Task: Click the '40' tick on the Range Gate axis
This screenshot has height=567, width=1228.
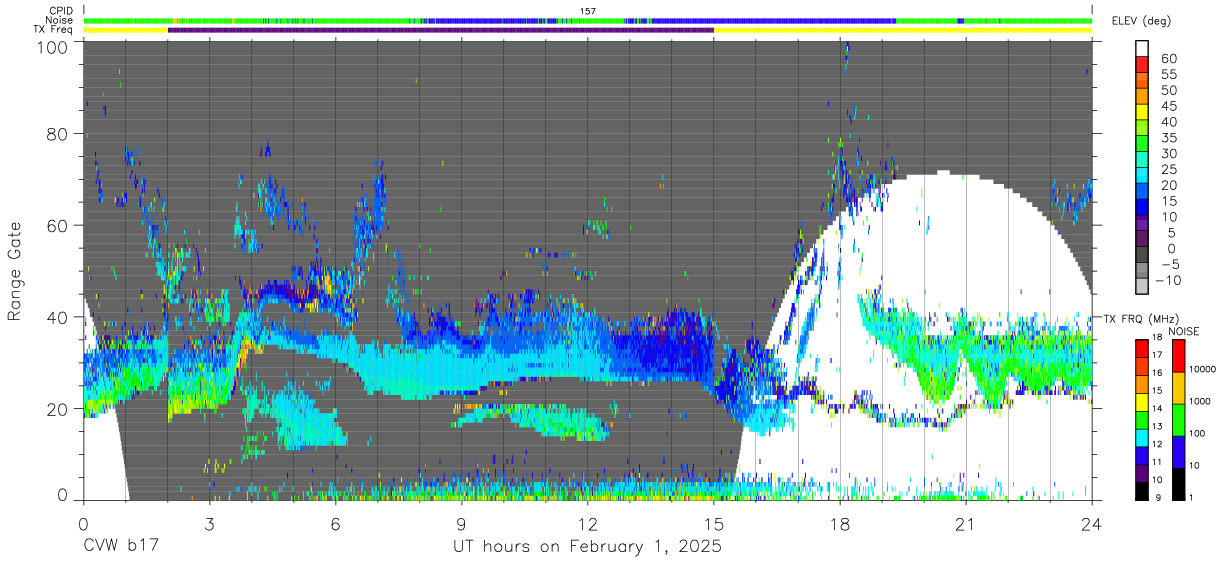Action: (x=57, y=318)
